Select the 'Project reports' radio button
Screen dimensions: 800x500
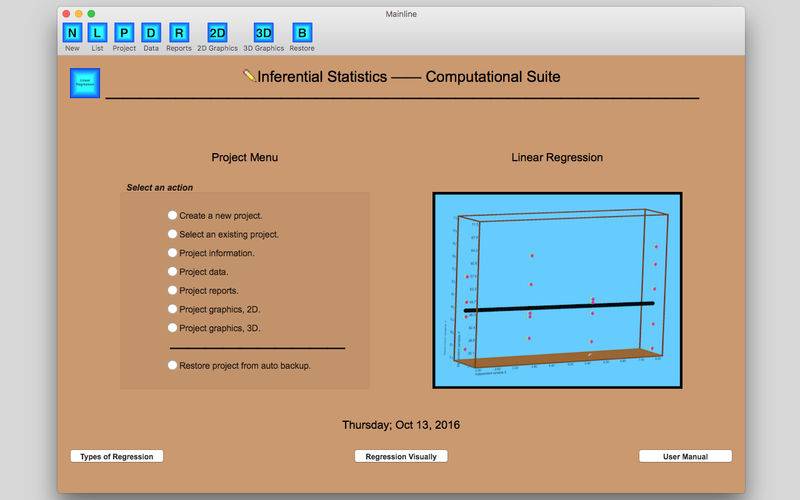(173, 290)
